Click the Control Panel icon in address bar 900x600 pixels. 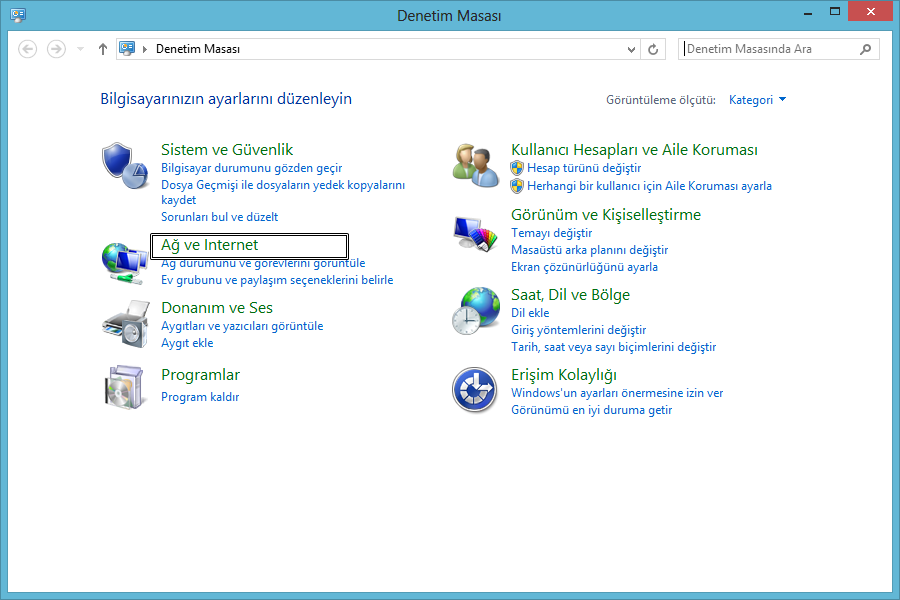[127, 49]
